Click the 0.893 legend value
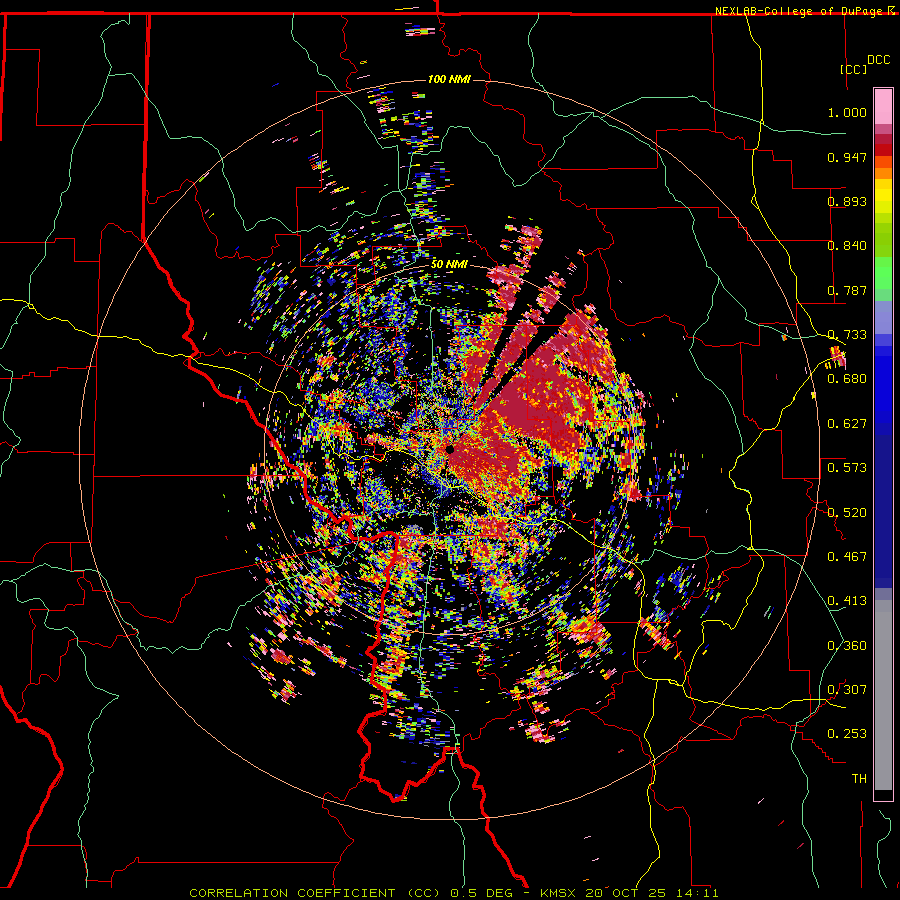The height and width of the screenshot is (900, 900). 847,201
